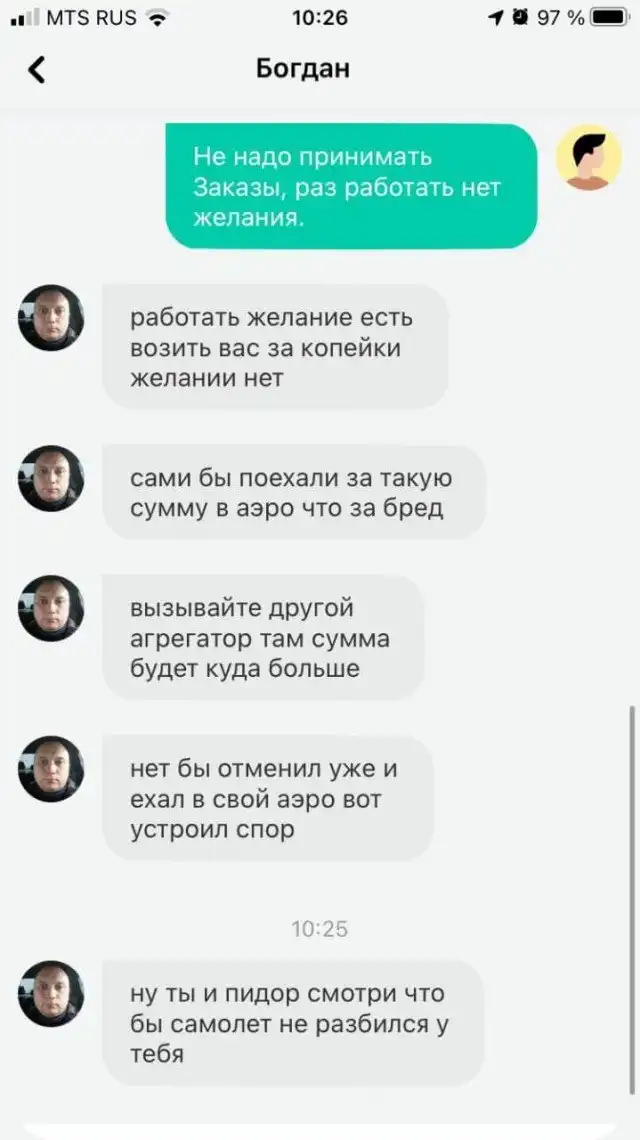The width and height of the screenshot is (640, 1140).
Task: Select the message "работать желание есть возить вас"
Action: pos(275,347)
